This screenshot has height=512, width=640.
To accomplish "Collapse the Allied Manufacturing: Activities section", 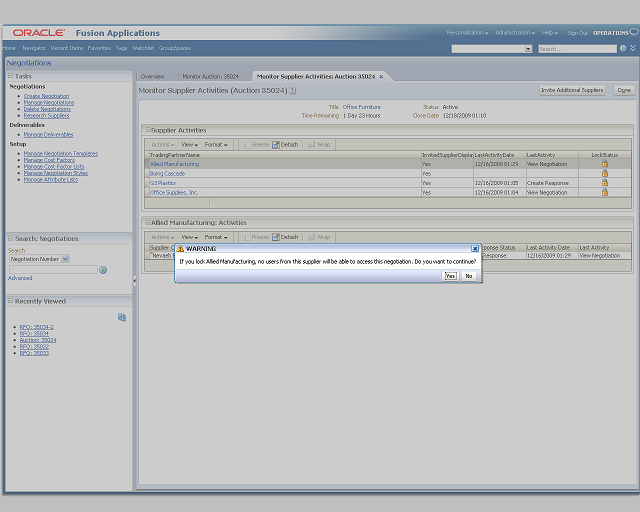I will pos(148,223).
